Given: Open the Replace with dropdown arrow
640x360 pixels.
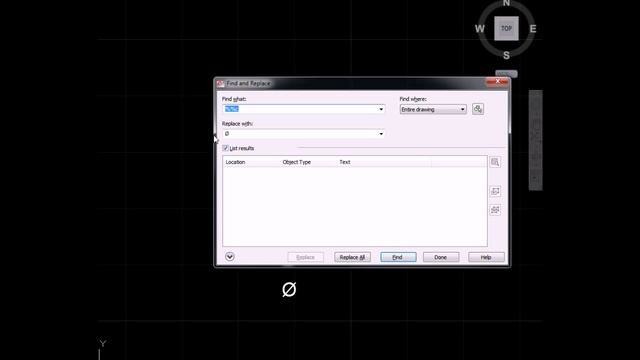Looking at the screenshot, I should pyautogui.click(x=381, y=134).
